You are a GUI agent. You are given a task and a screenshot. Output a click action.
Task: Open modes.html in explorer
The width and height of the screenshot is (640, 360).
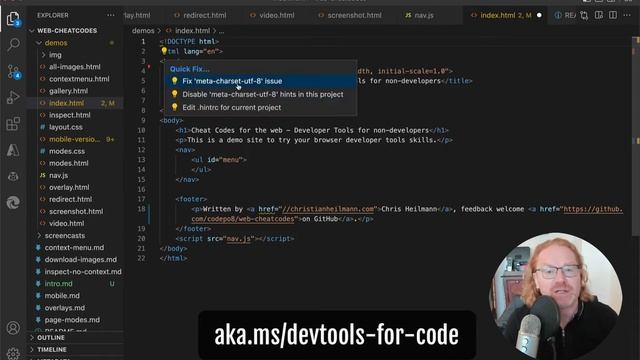tap(69, 163)
